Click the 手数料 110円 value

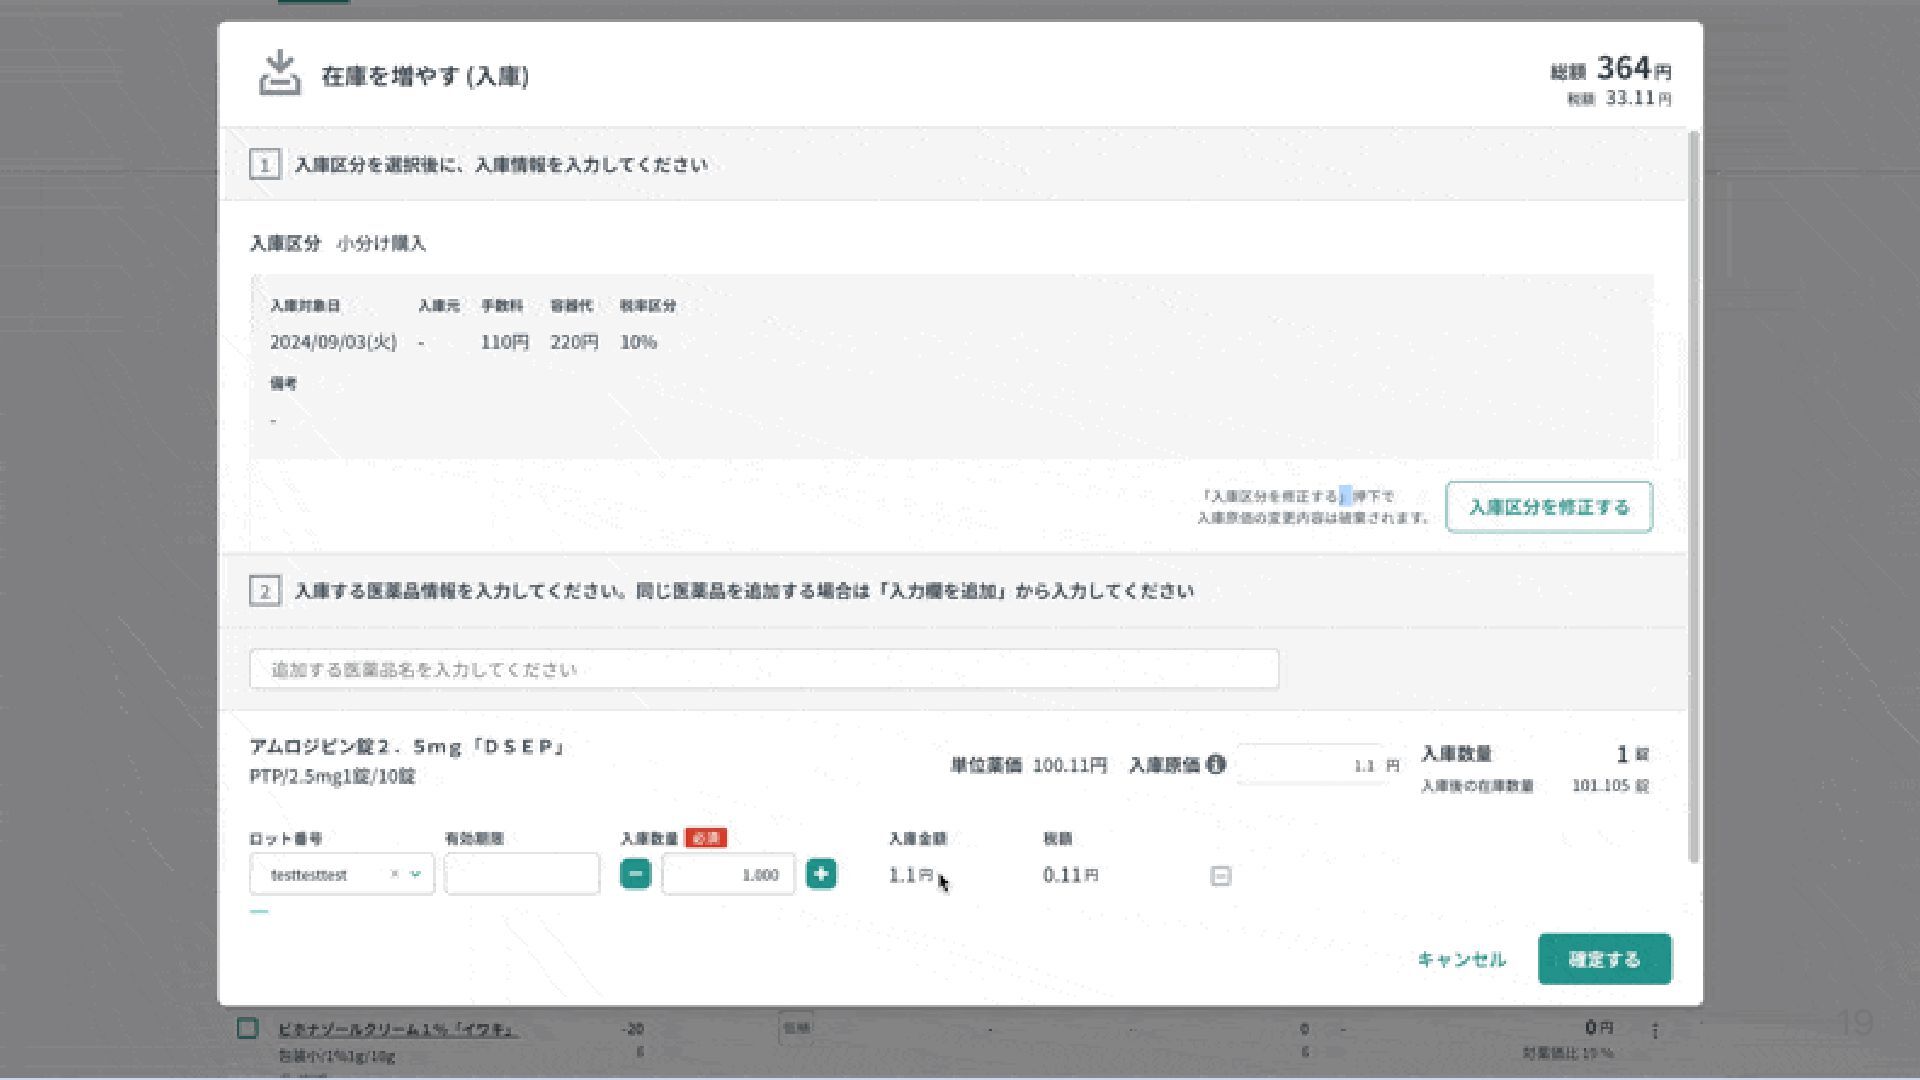pos(504,342)
